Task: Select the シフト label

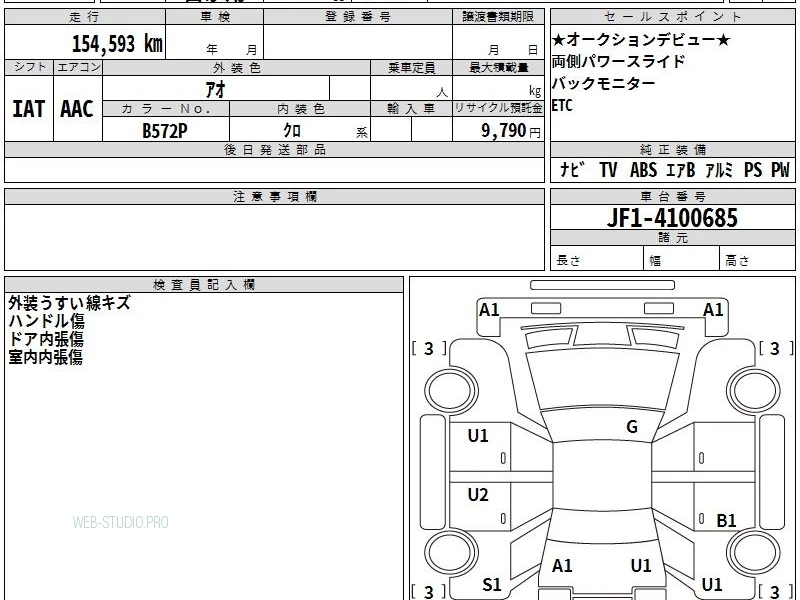Action: click(x=30, y=67)
